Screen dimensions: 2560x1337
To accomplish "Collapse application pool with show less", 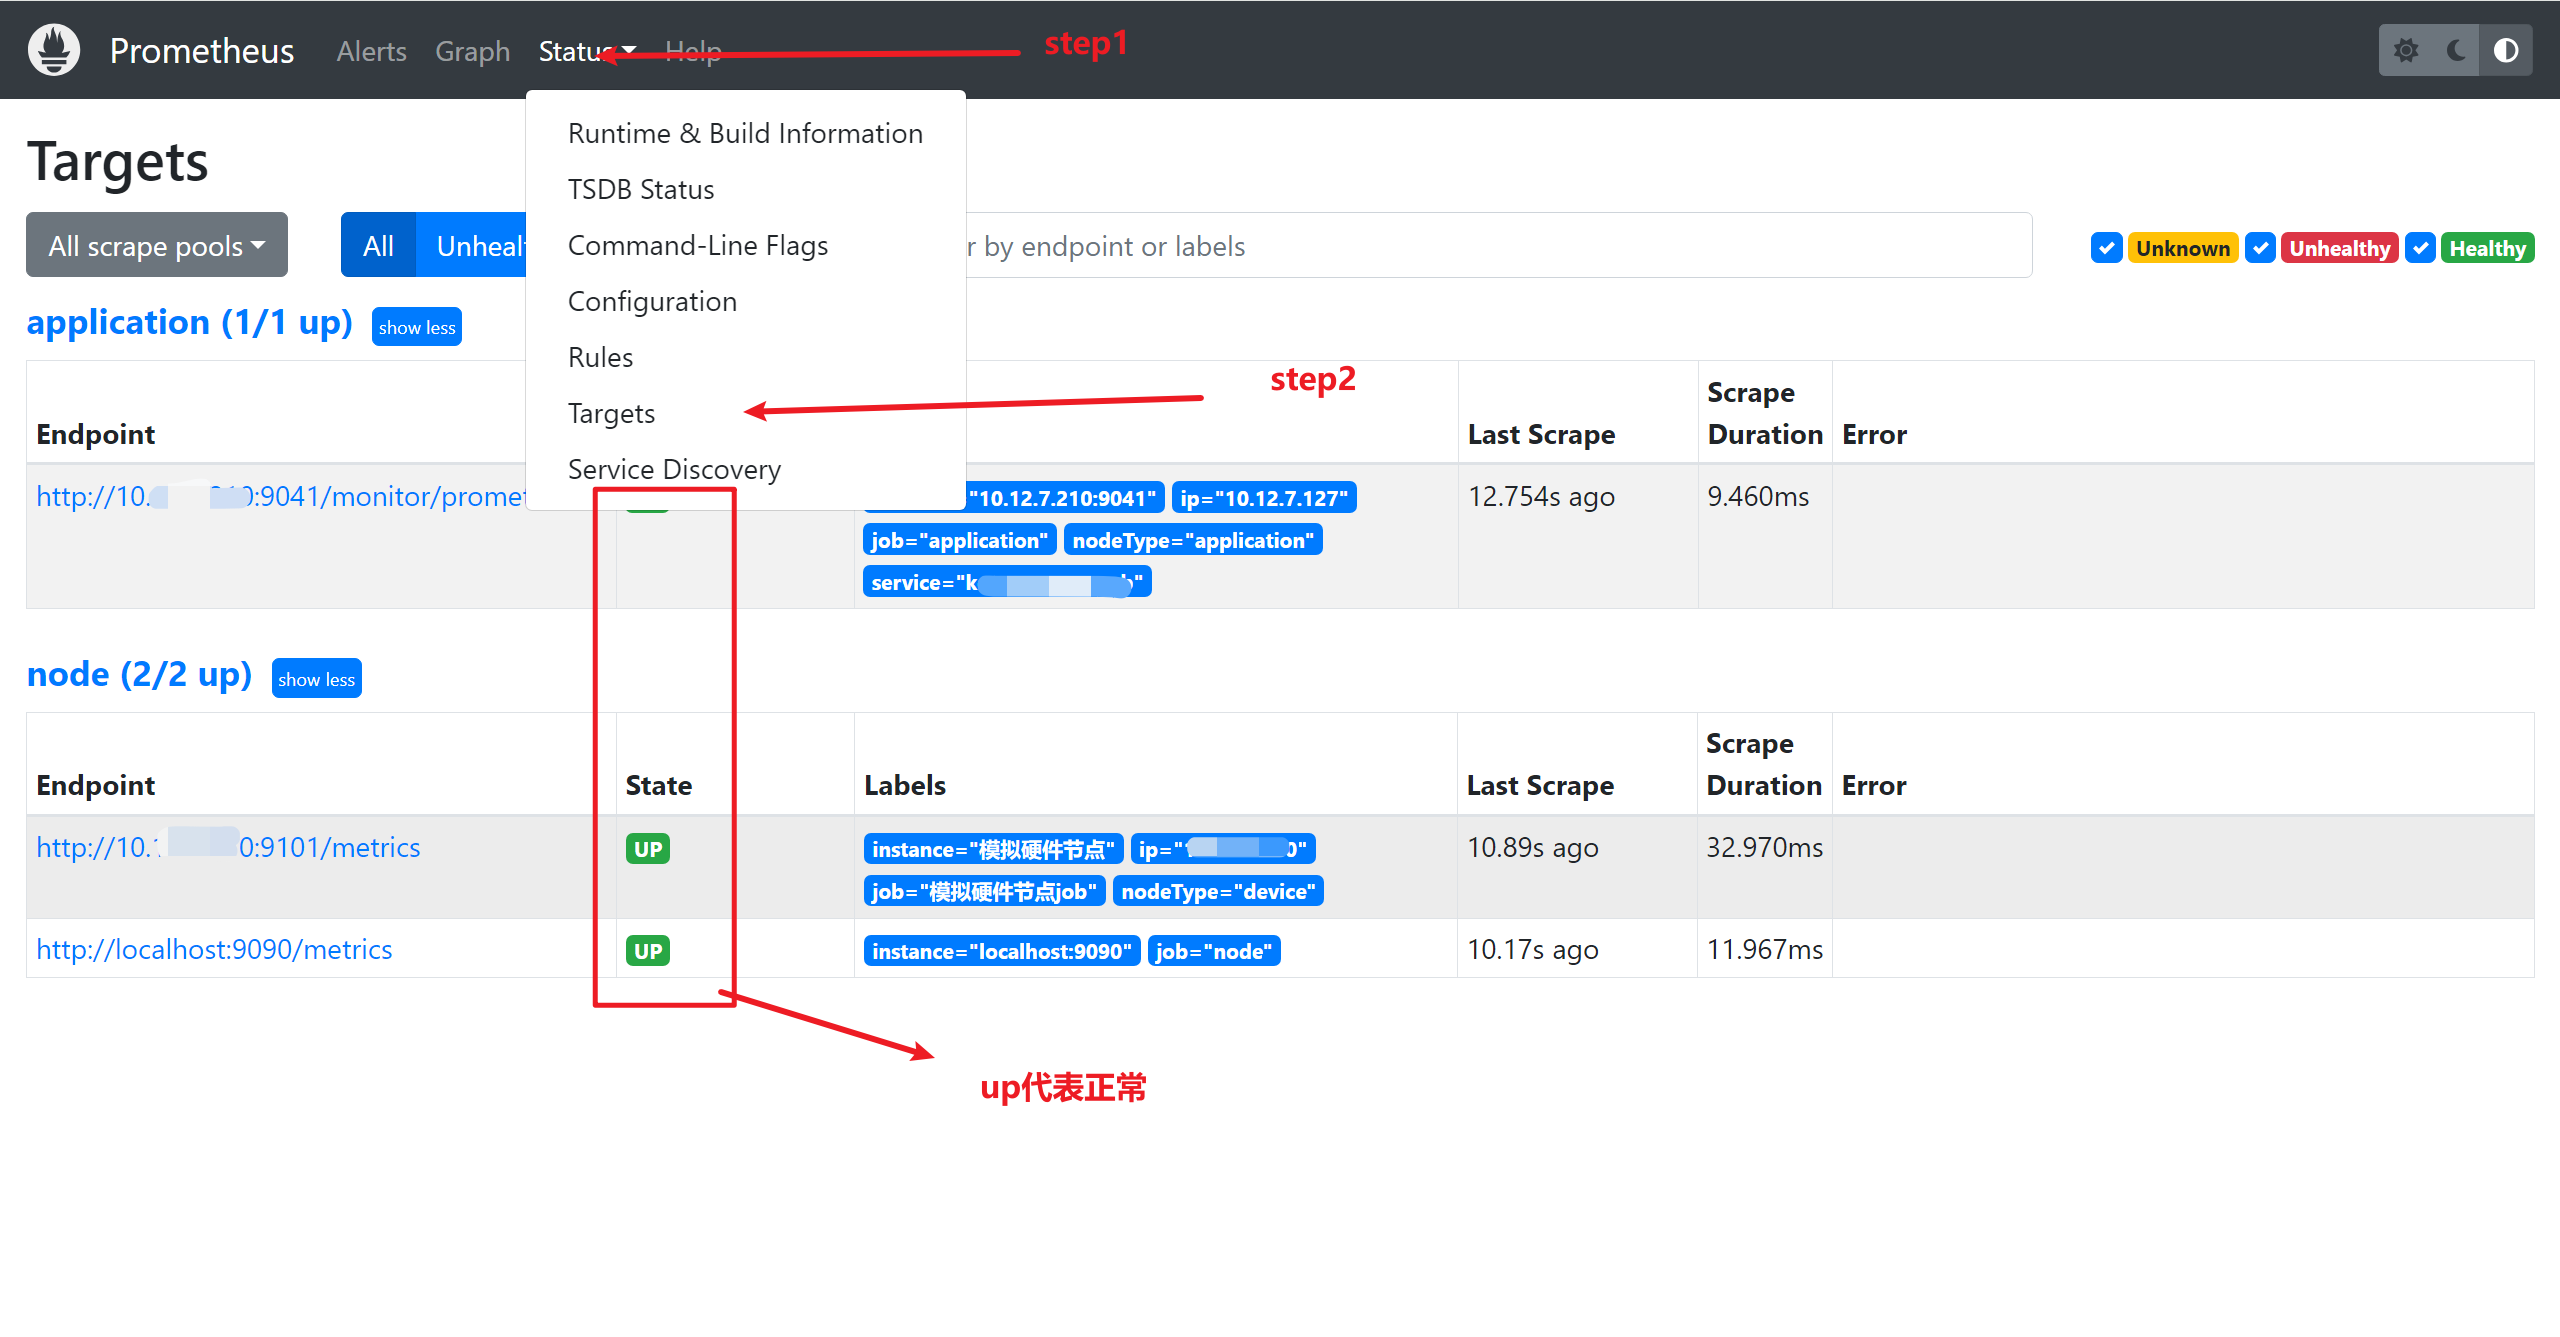I will coord(417,327).
